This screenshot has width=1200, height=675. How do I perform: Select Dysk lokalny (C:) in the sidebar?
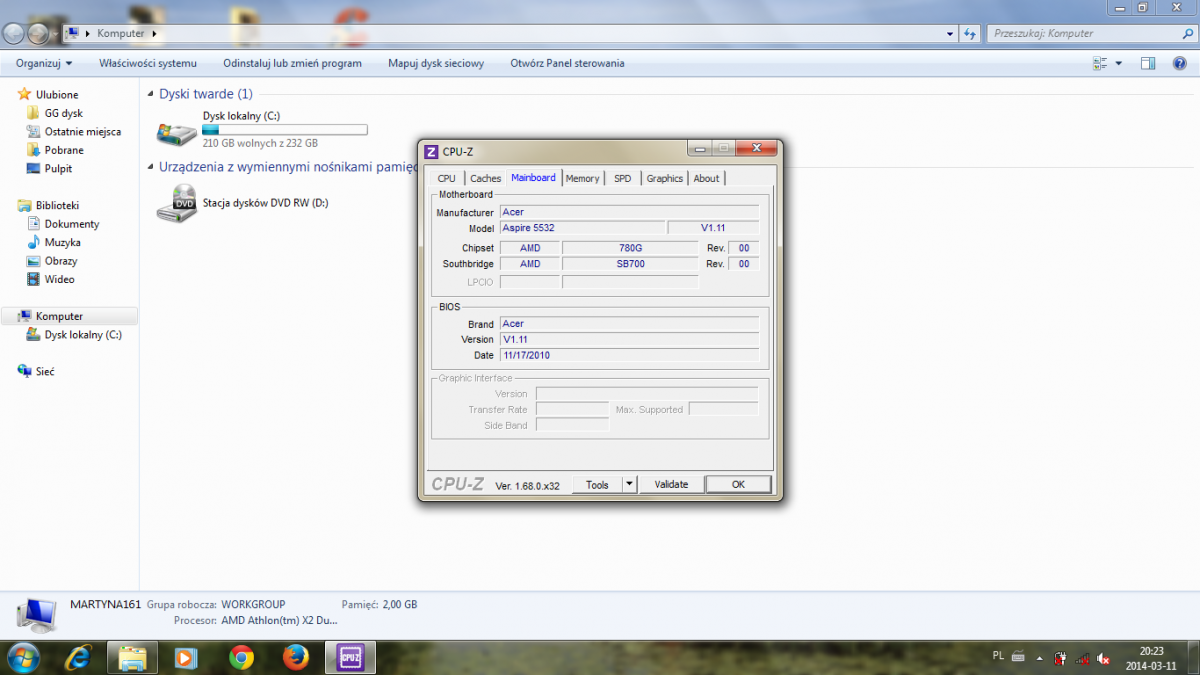83,335
